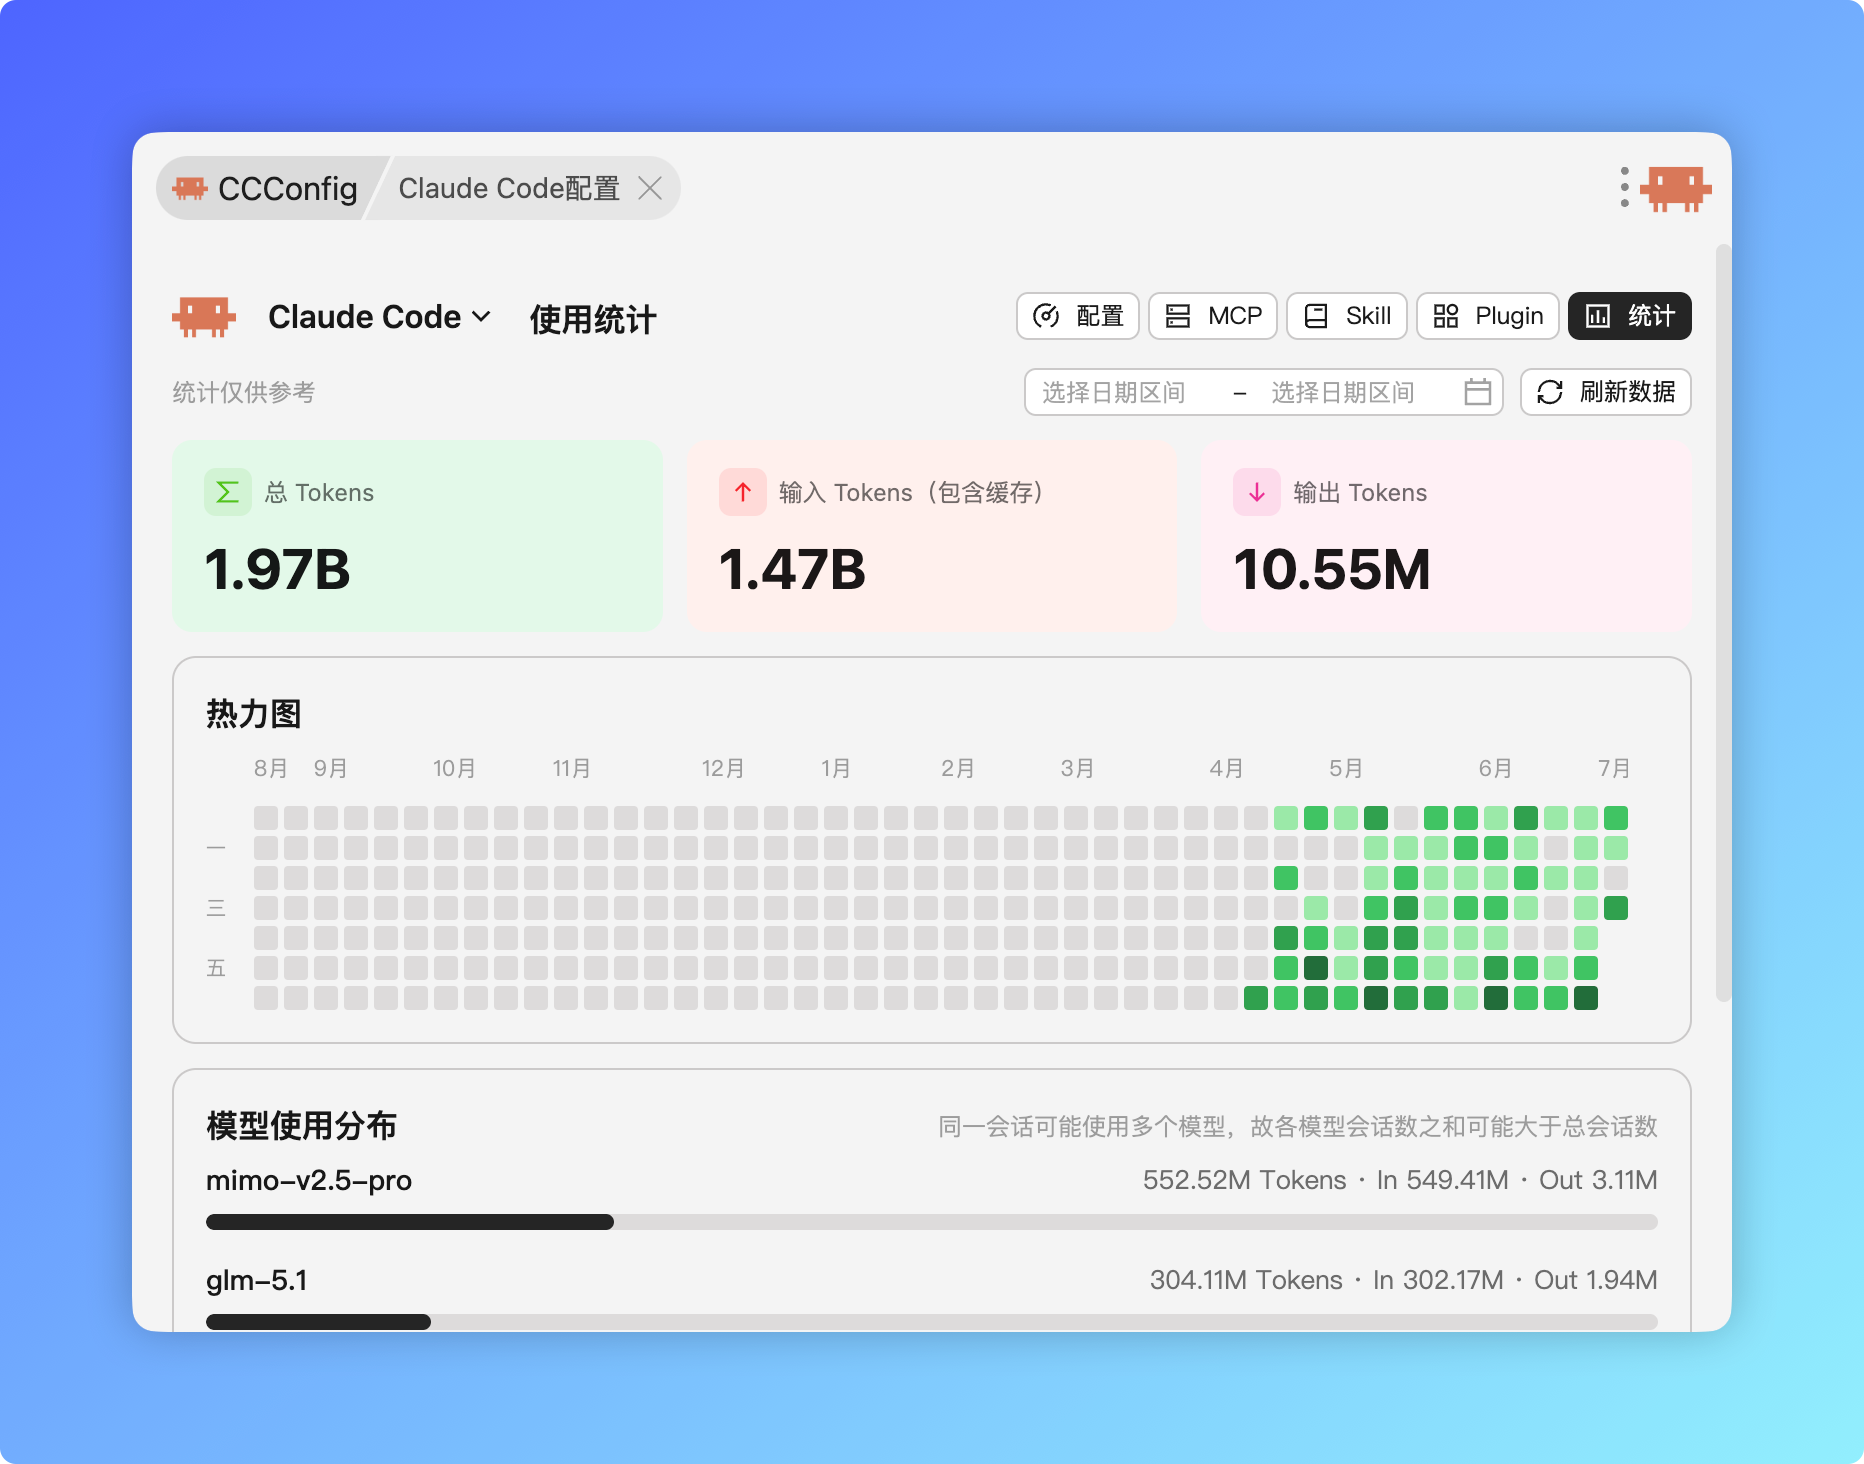Viewport: 1864px width, 1464px height.
Task: Click the 6月 month label on heatmap
Action: click(1496, 768)
